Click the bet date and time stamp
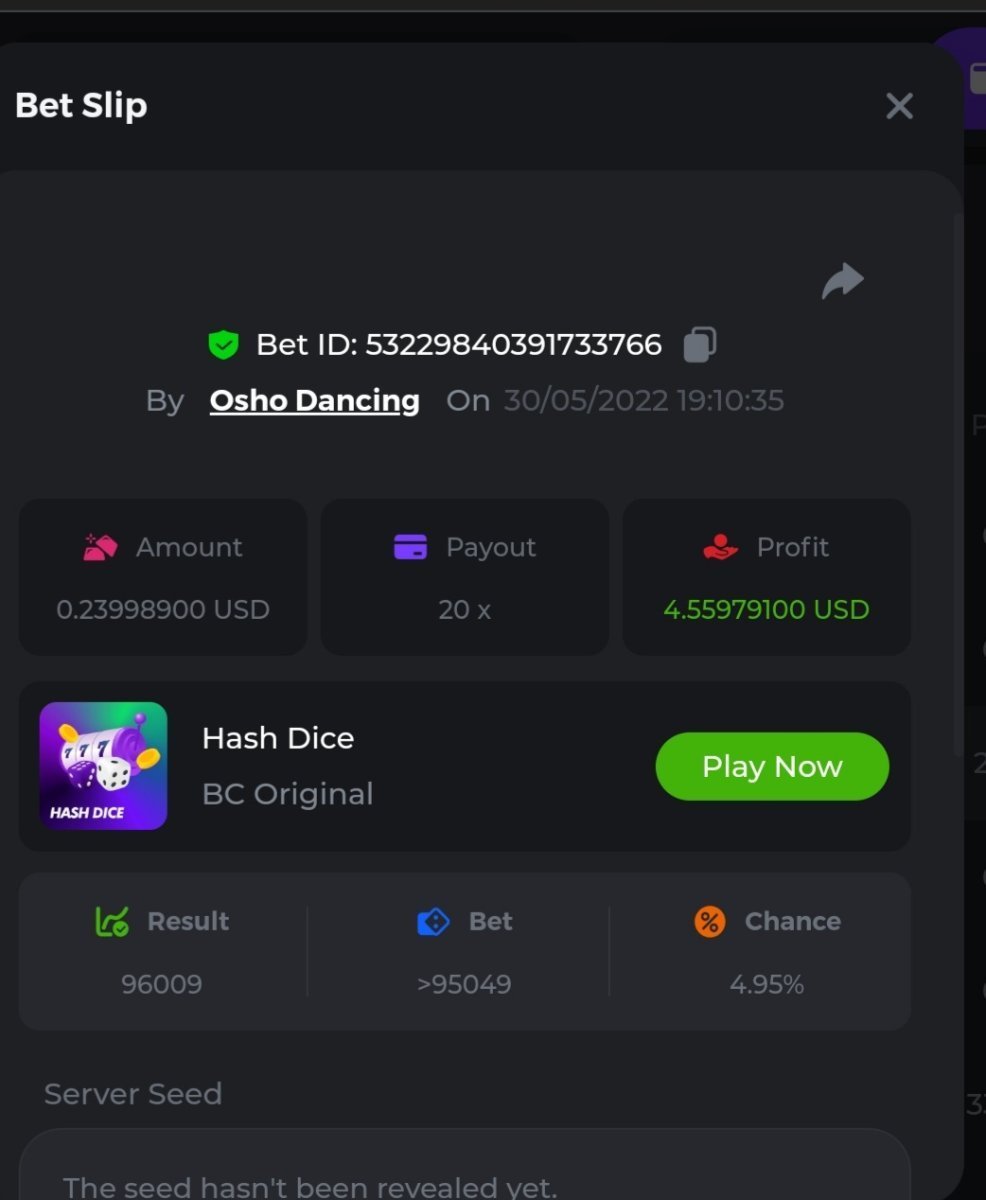This screenshot has width=986, height=1200. pos(644,400)
